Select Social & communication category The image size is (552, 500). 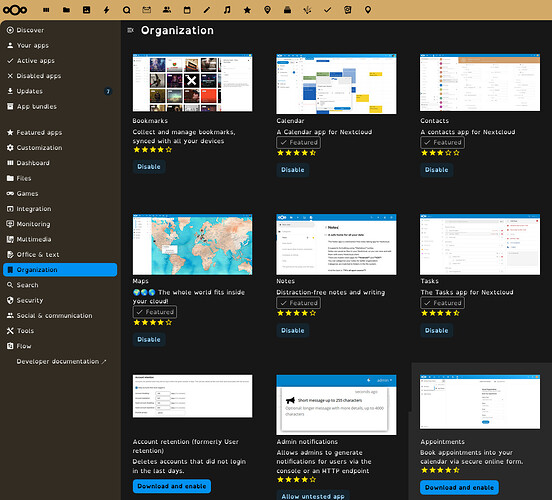click(x=60, y=315)
